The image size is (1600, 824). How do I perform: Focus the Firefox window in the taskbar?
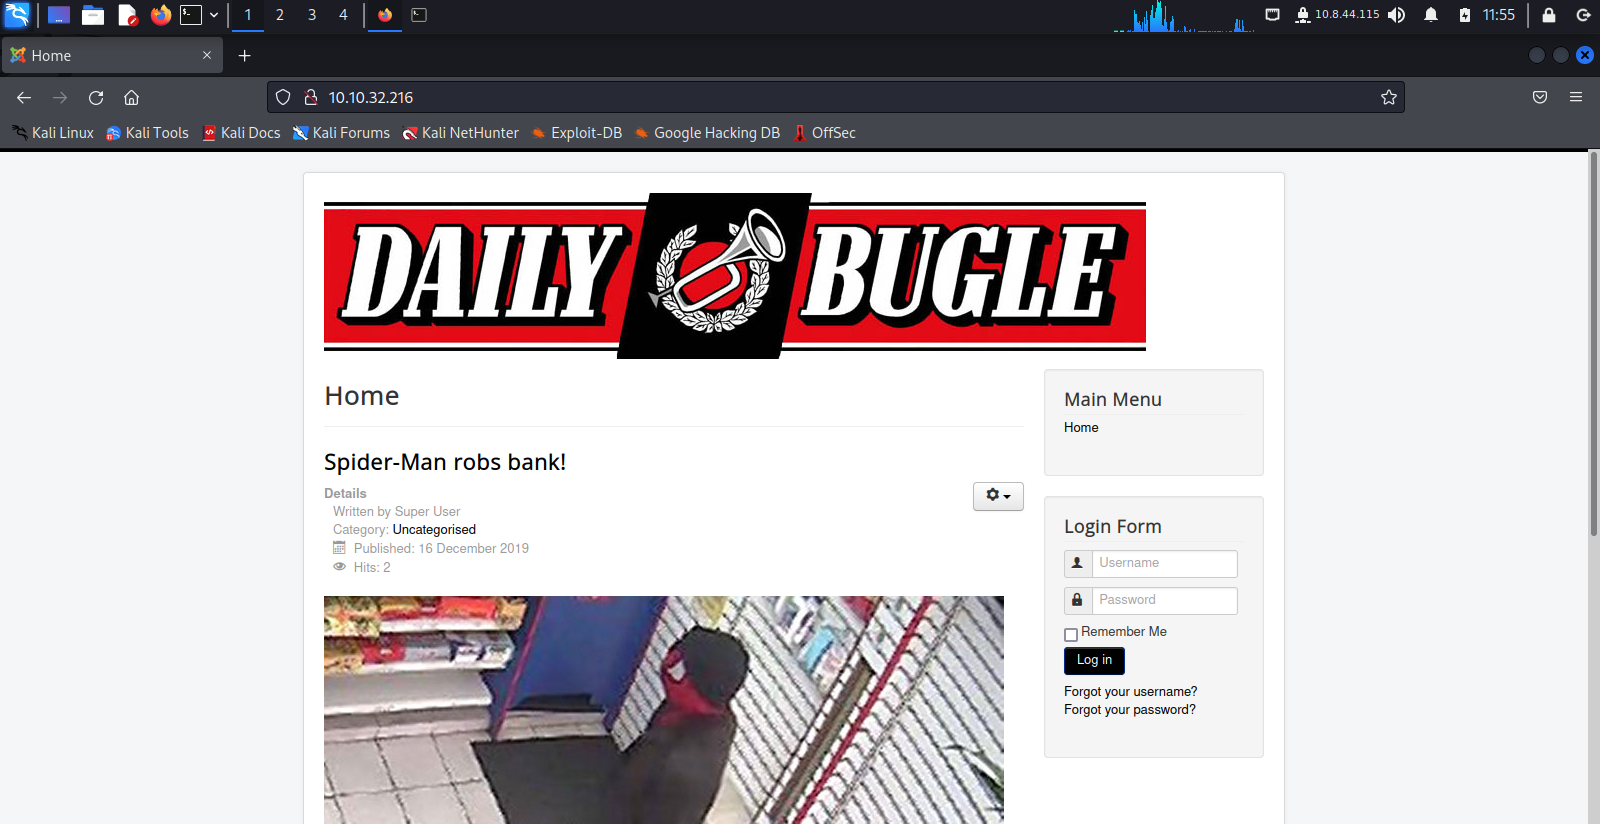(x=385, y=15)
